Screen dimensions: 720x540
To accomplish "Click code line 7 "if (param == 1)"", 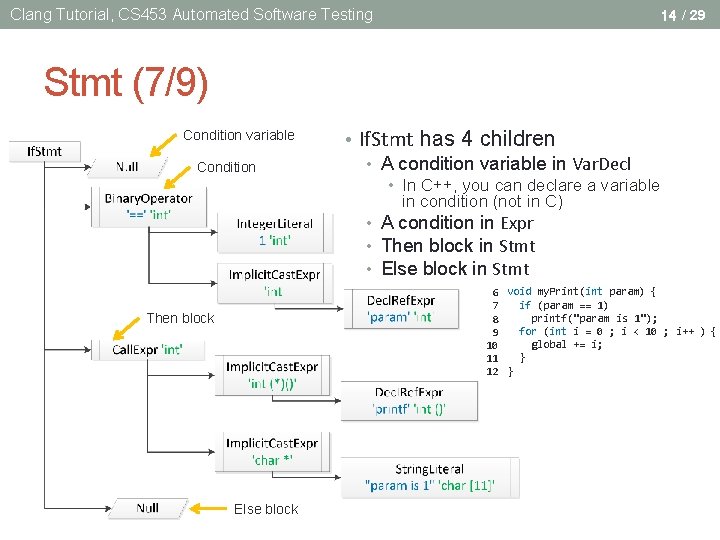I will [563, 305].
